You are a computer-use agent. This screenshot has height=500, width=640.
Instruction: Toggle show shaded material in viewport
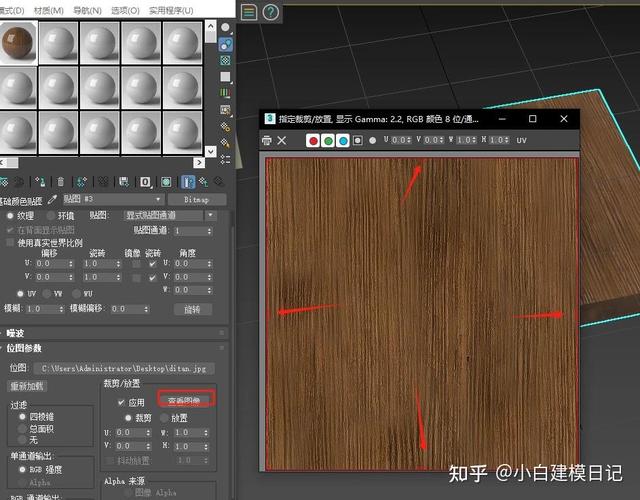pyautogui.click(x=166, y=182)
